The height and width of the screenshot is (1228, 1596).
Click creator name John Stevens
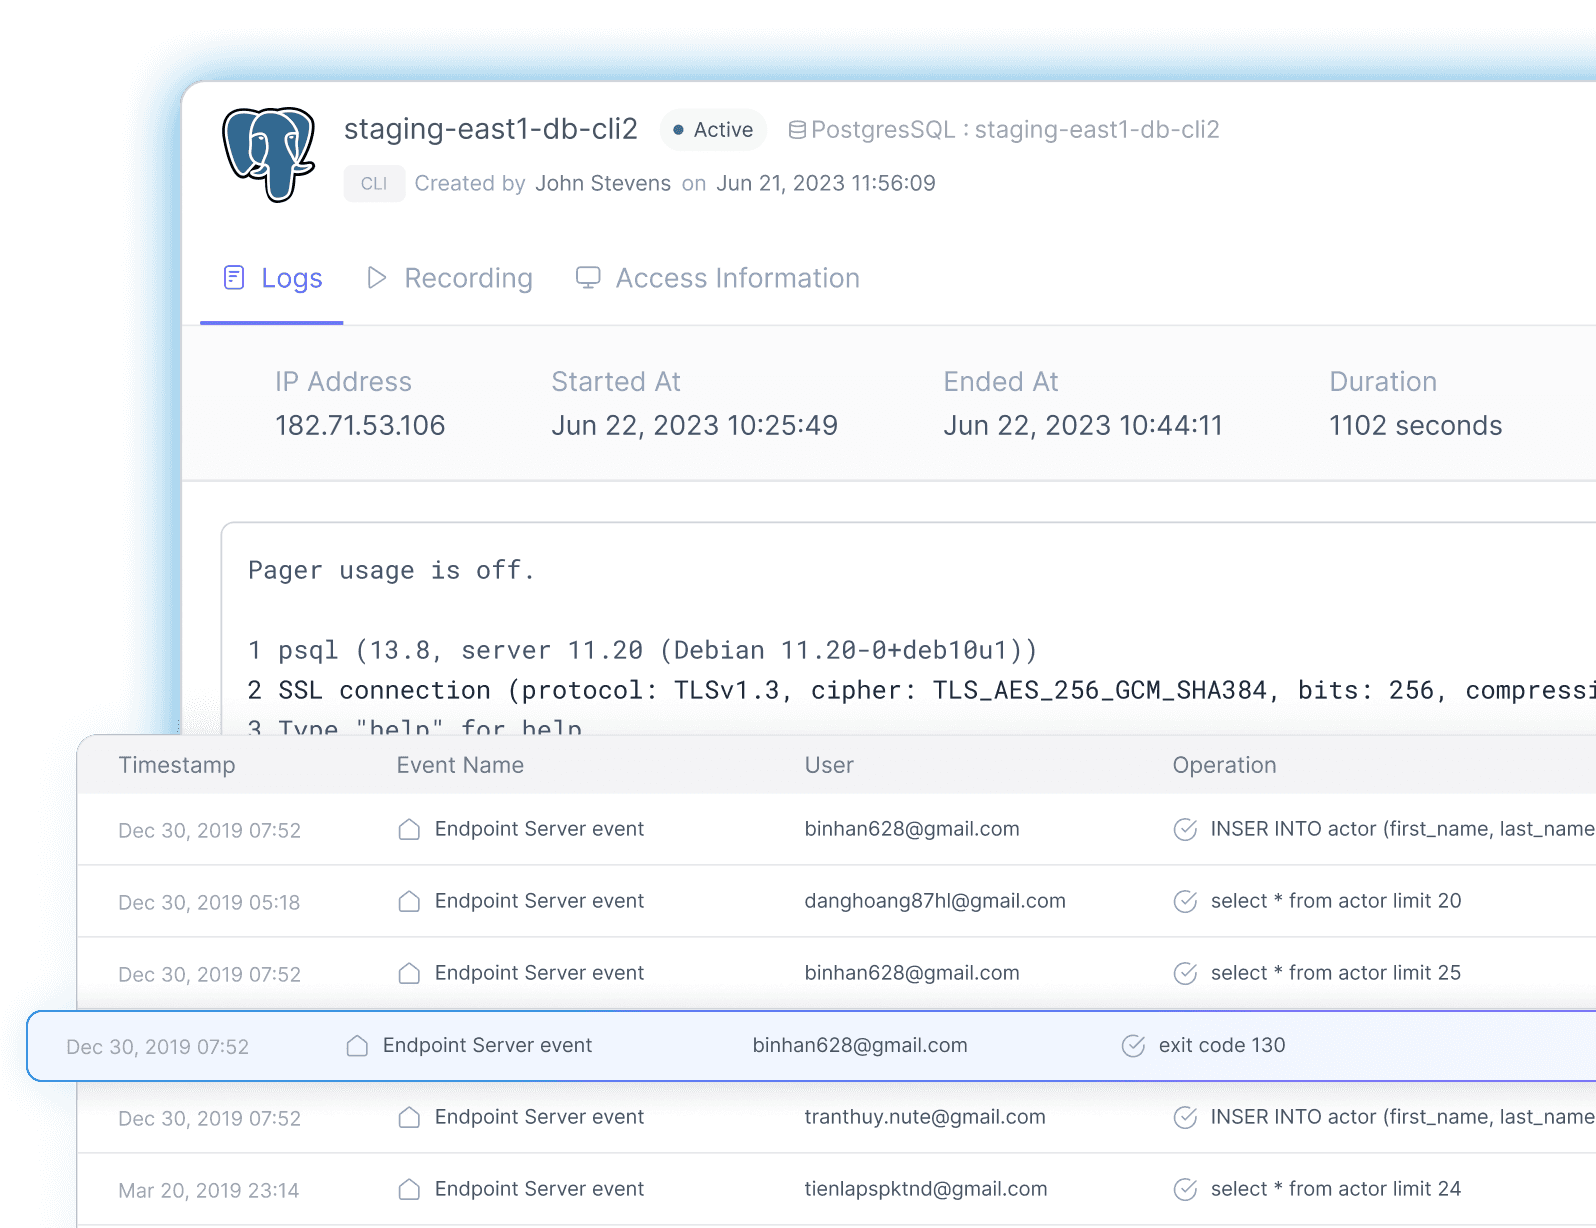point(603,183)
